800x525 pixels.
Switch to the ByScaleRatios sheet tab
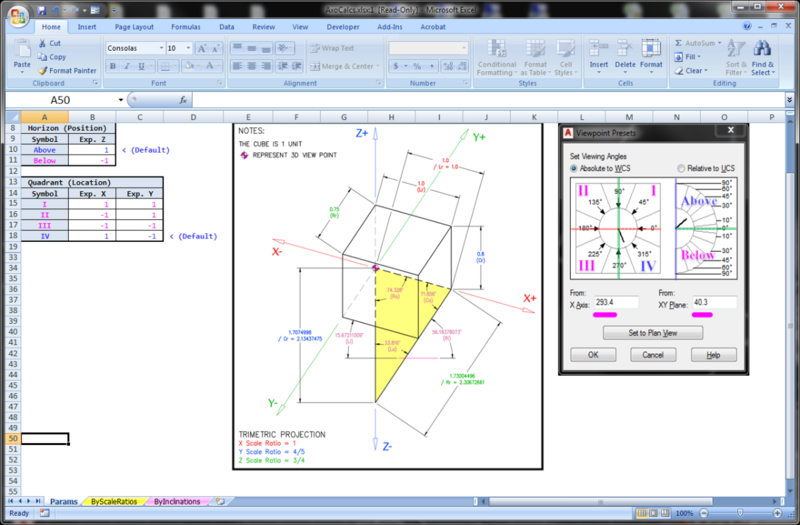tap(111, 501)
